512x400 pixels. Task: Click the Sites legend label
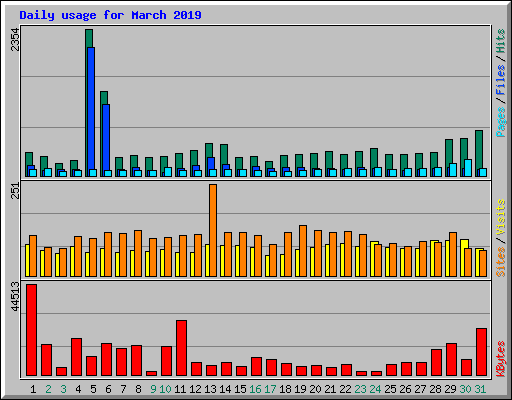pyautogui.click(x=501, y=262)
